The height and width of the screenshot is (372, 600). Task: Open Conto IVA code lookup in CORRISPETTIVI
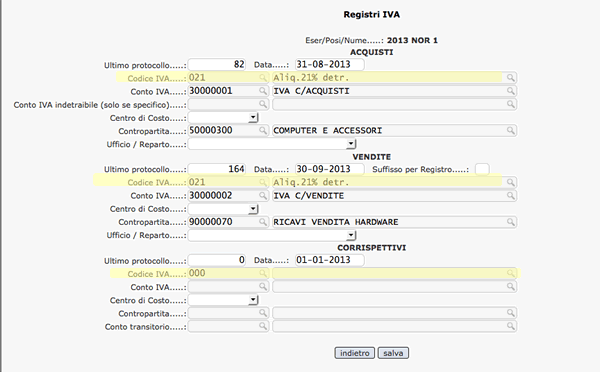[x=263, y=287]
